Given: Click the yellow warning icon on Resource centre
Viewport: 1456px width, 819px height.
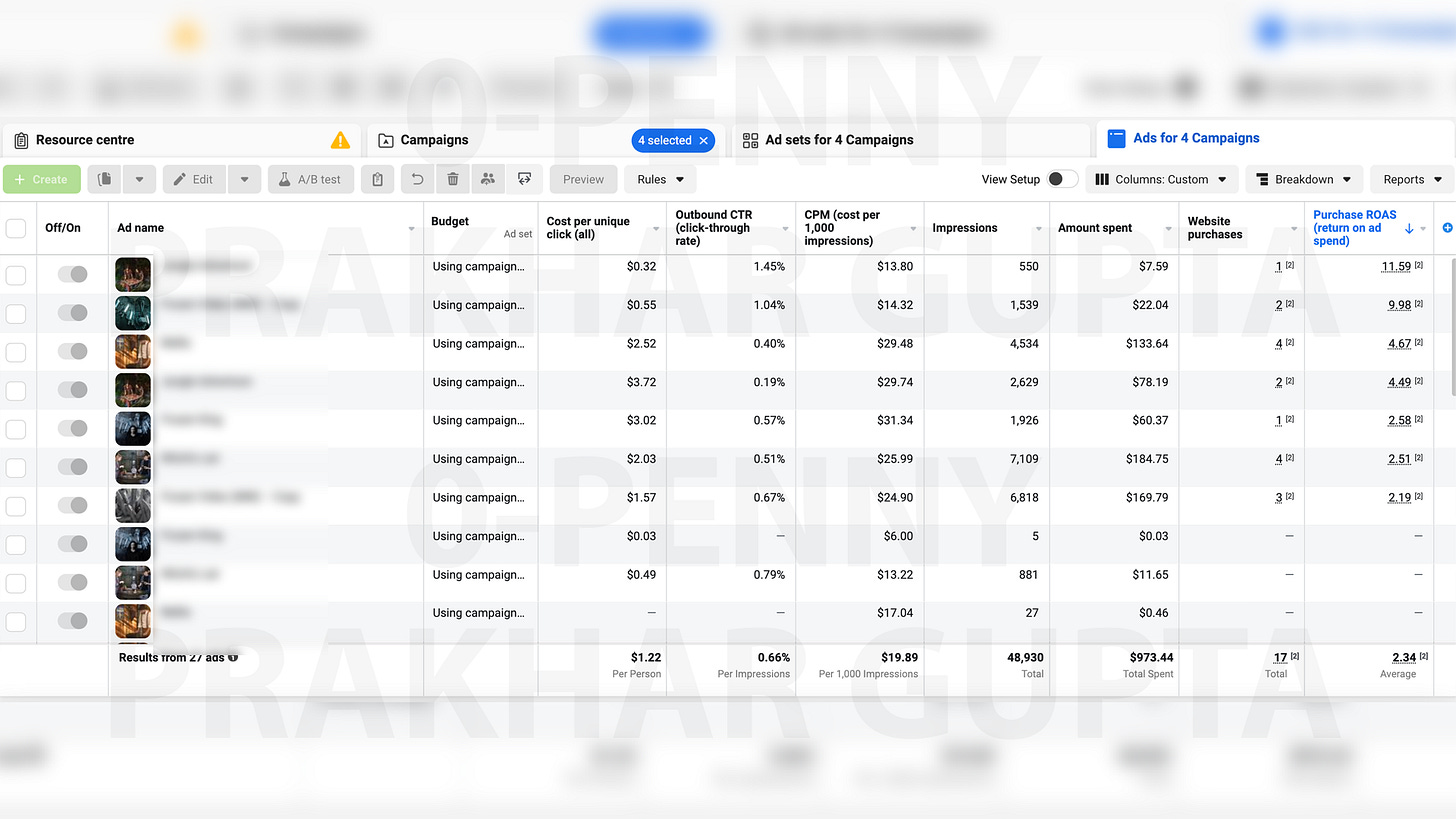Looking at the screenshot, I should click(340, 140).
